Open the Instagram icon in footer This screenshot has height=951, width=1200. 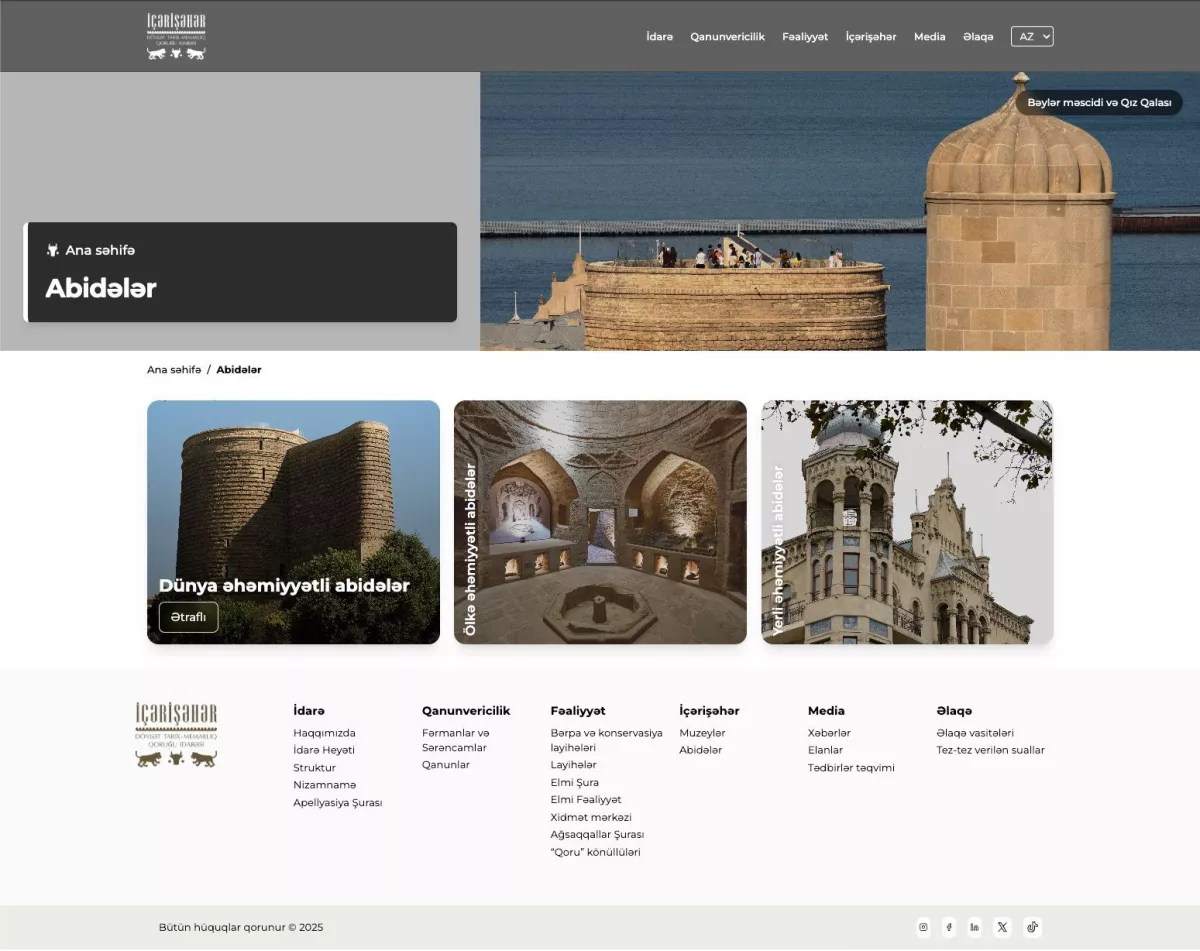pyautogui.click(x=923, y=927)
